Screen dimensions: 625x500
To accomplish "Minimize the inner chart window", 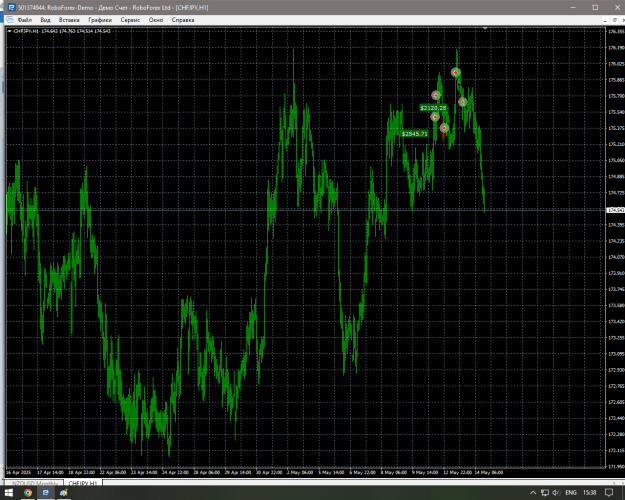I will click(605, 20).
